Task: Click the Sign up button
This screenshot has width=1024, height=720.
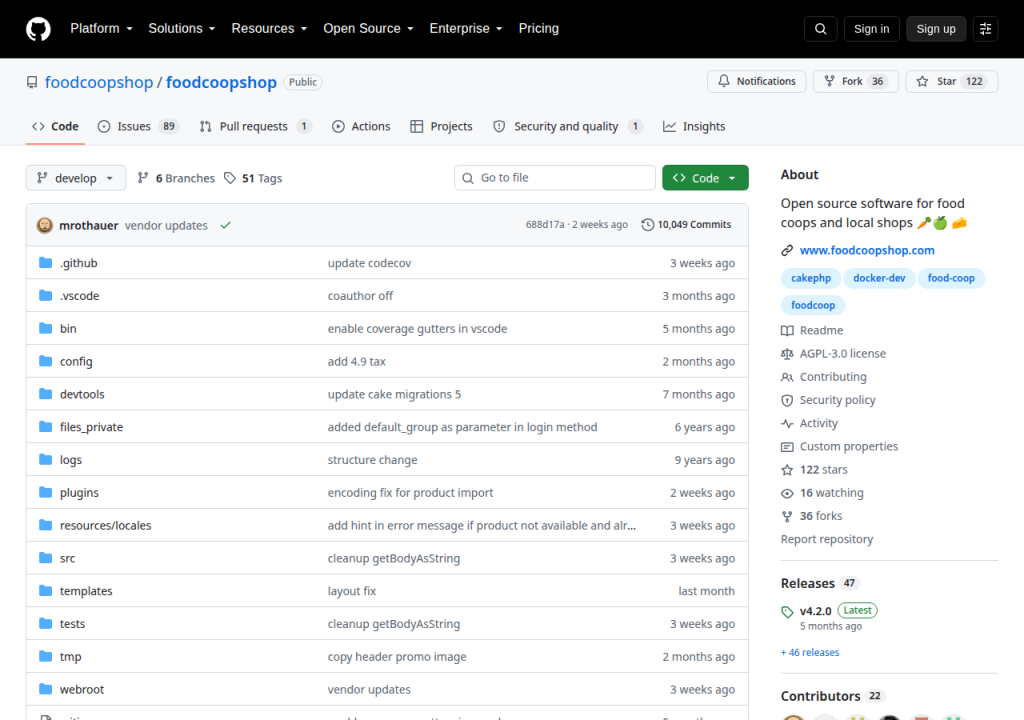Action: click(x=936, y=29)
